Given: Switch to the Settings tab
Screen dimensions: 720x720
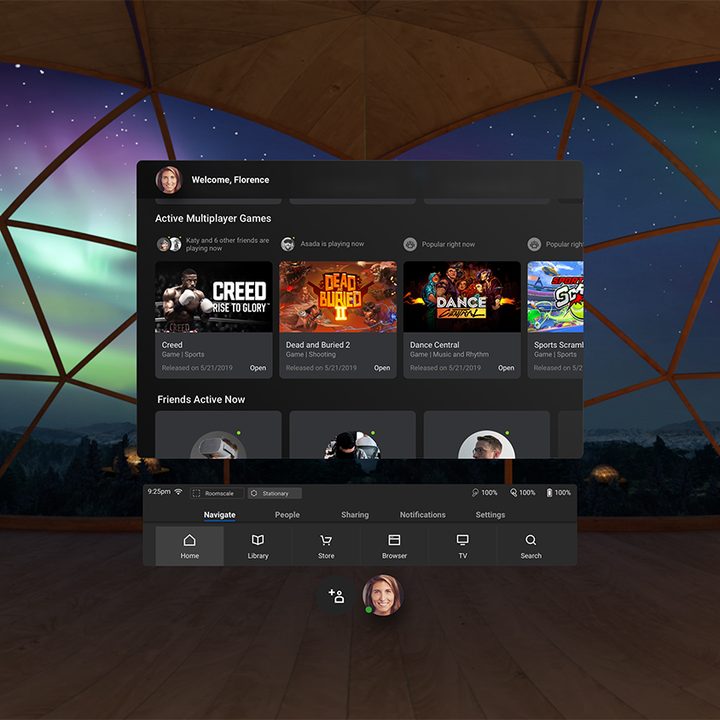Looking at the screenshot, I should (490, 515).
